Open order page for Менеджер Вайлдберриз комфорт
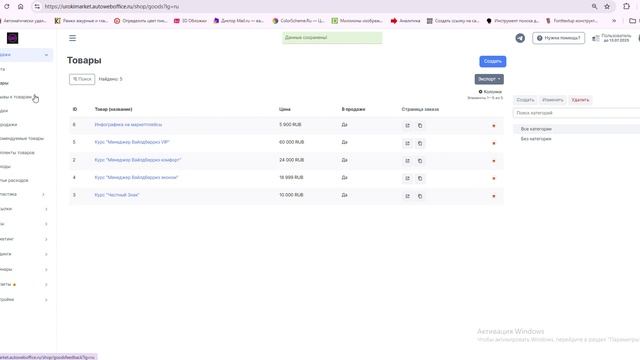 [x=407, y=161]
